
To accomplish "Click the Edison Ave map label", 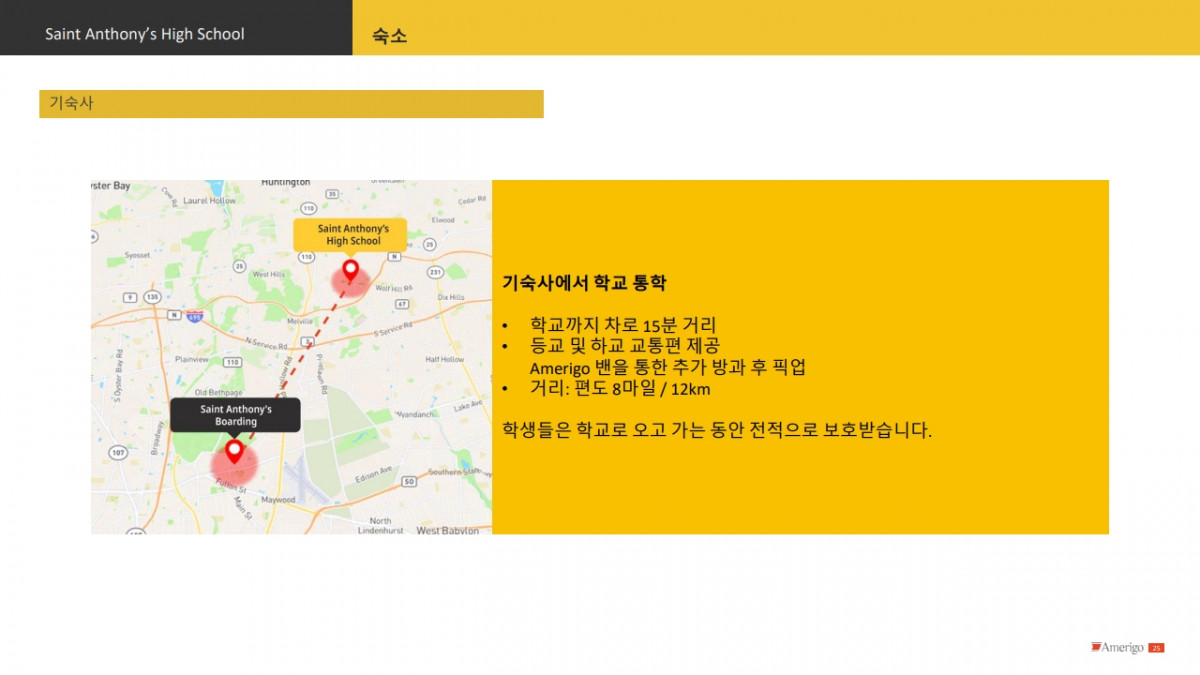I will click(373, 477).
